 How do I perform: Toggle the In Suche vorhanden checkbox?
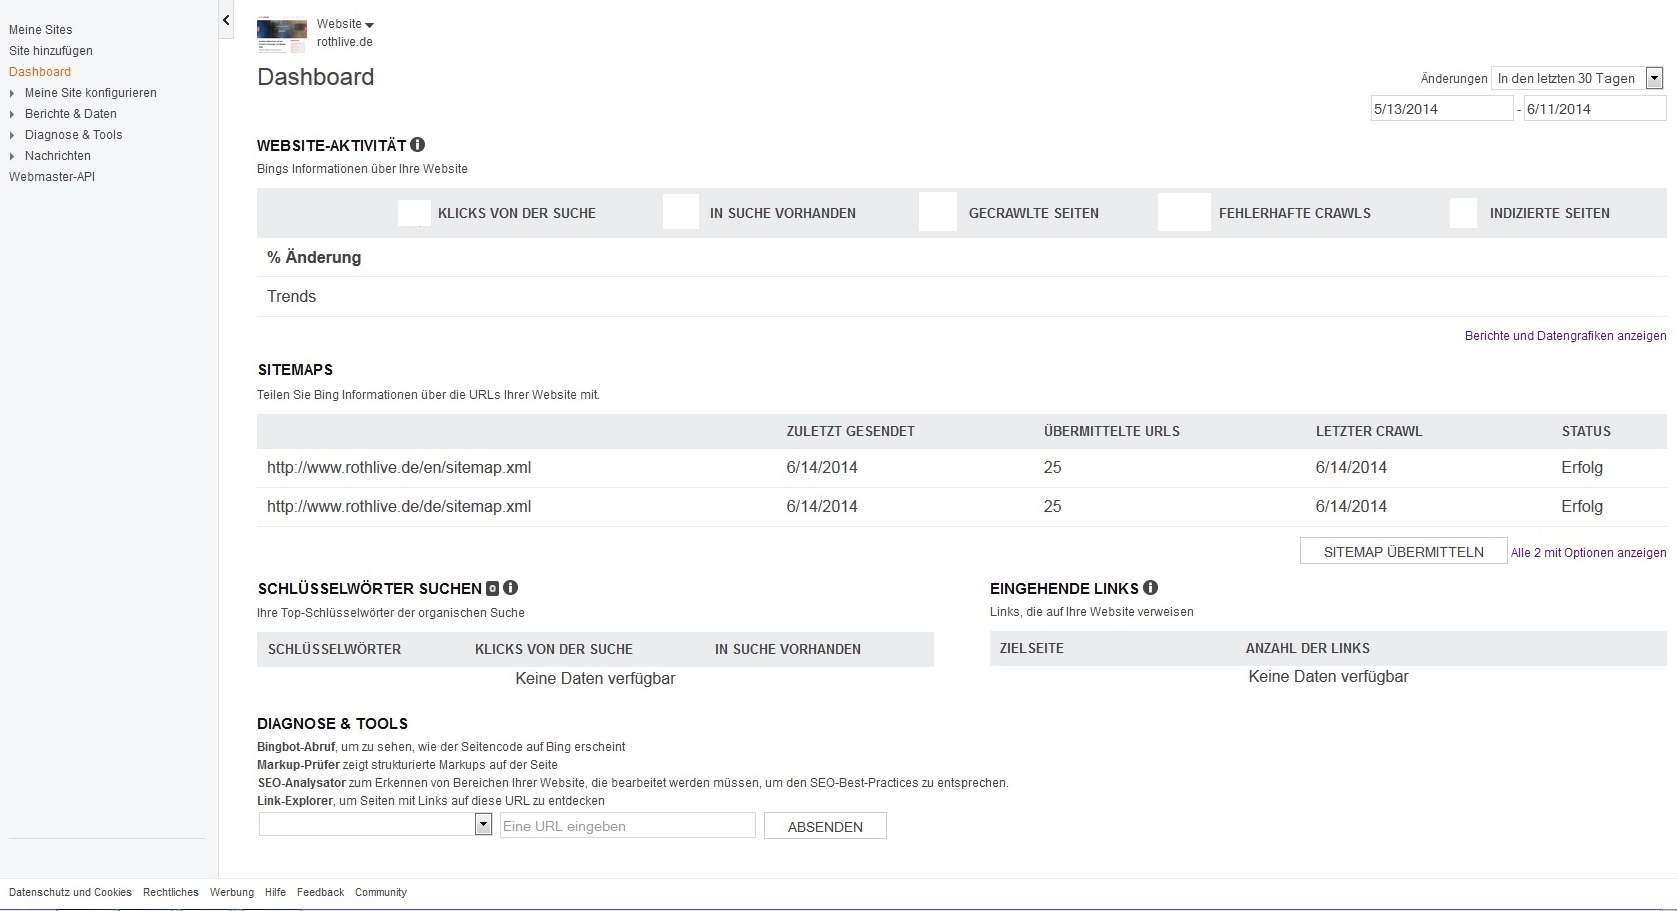[681, 212]
